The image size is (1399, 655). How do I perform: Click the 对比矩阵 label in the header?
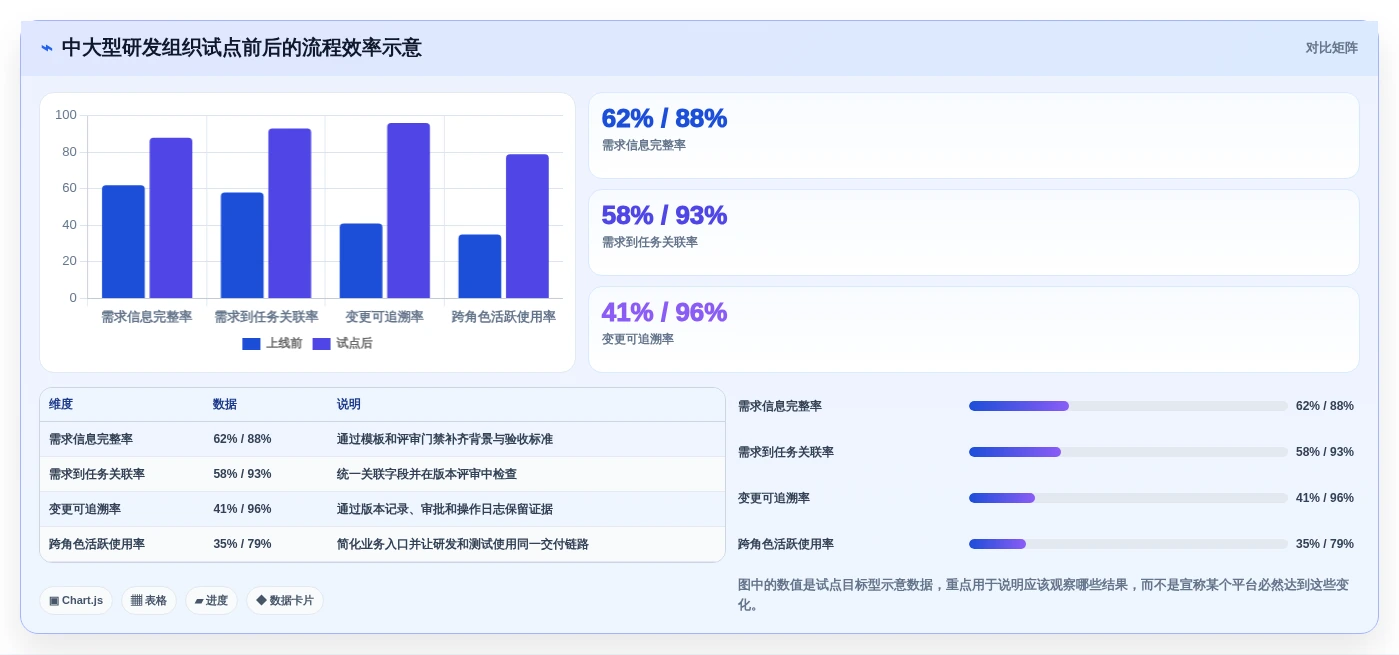click(1331, 48)
